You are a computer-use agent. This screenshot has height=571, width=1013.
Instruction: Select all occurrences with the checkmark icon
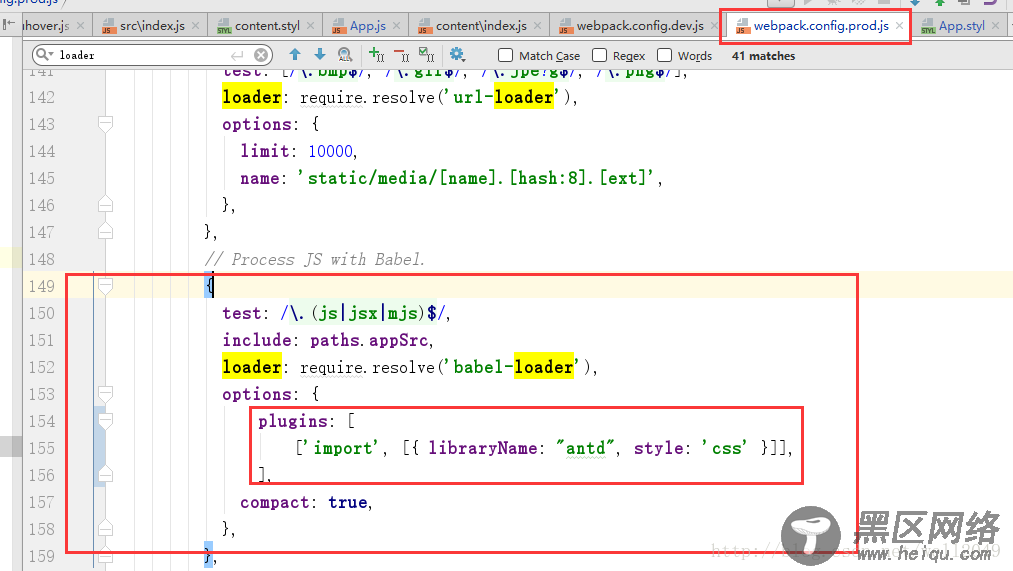pyautogui.click(x=426, y=55)
